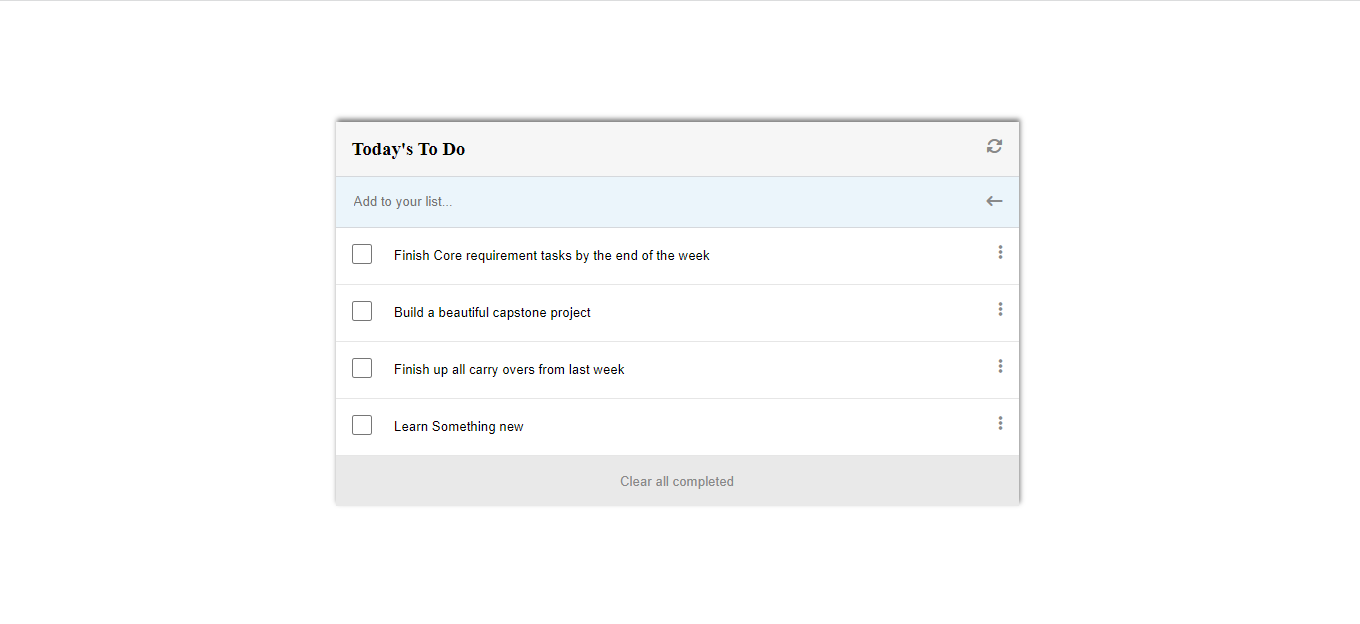
Task: Mark 'Finish up all carry overs' as done
Action: 362,368
